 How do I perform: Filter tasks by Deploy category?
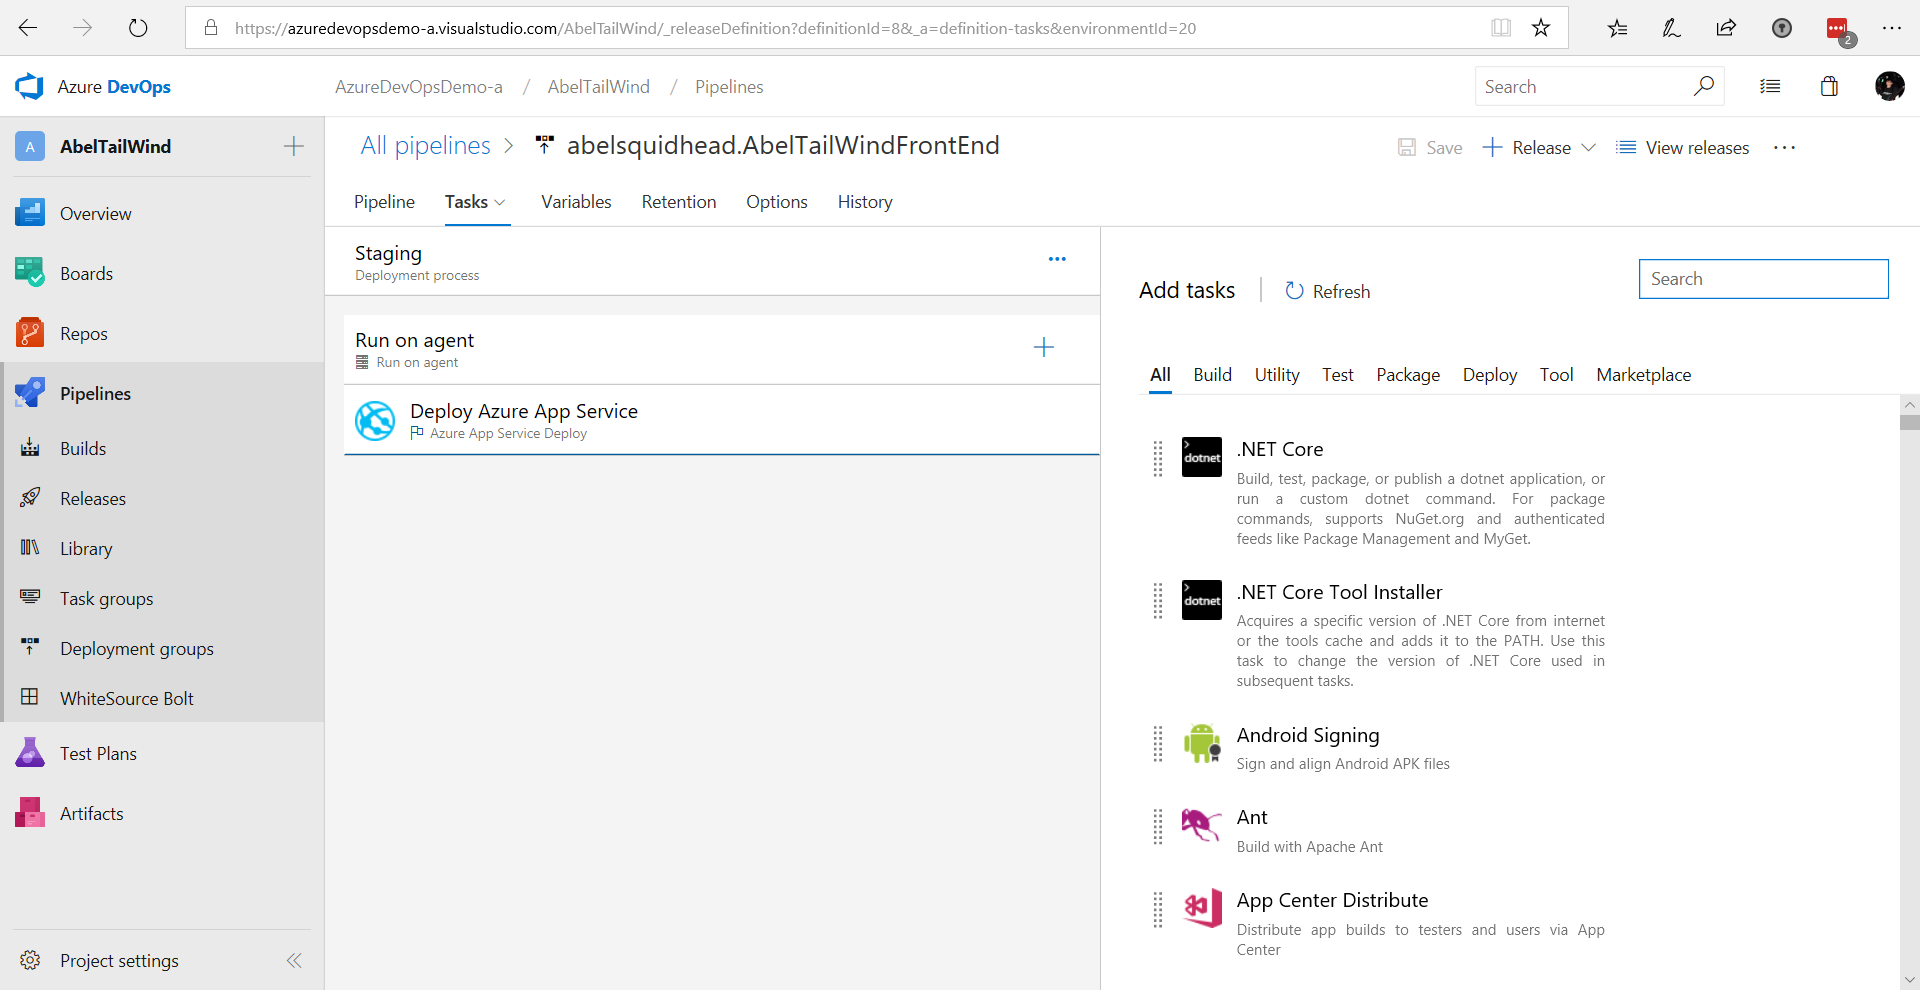point(1490,375)
